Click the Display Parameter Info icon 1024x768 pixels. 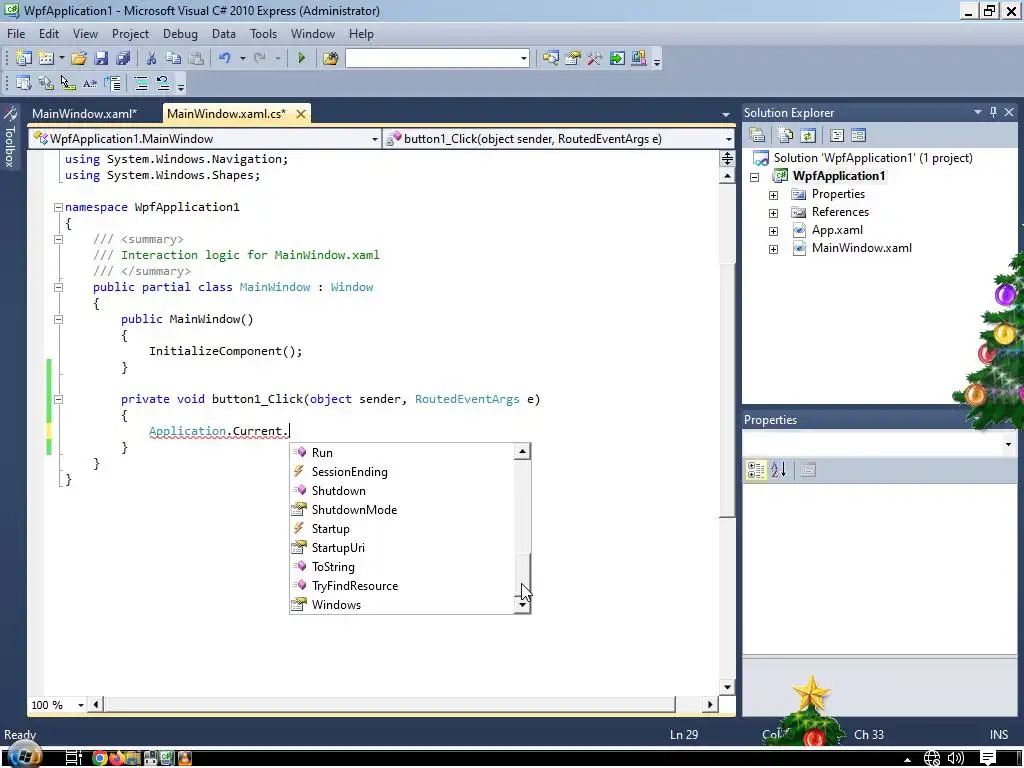tap(46, 83)
